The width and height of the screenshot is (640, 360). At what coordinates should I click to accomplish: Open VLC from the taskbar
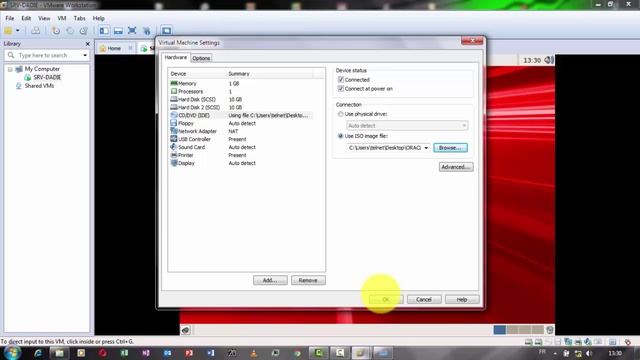(253, 353)
